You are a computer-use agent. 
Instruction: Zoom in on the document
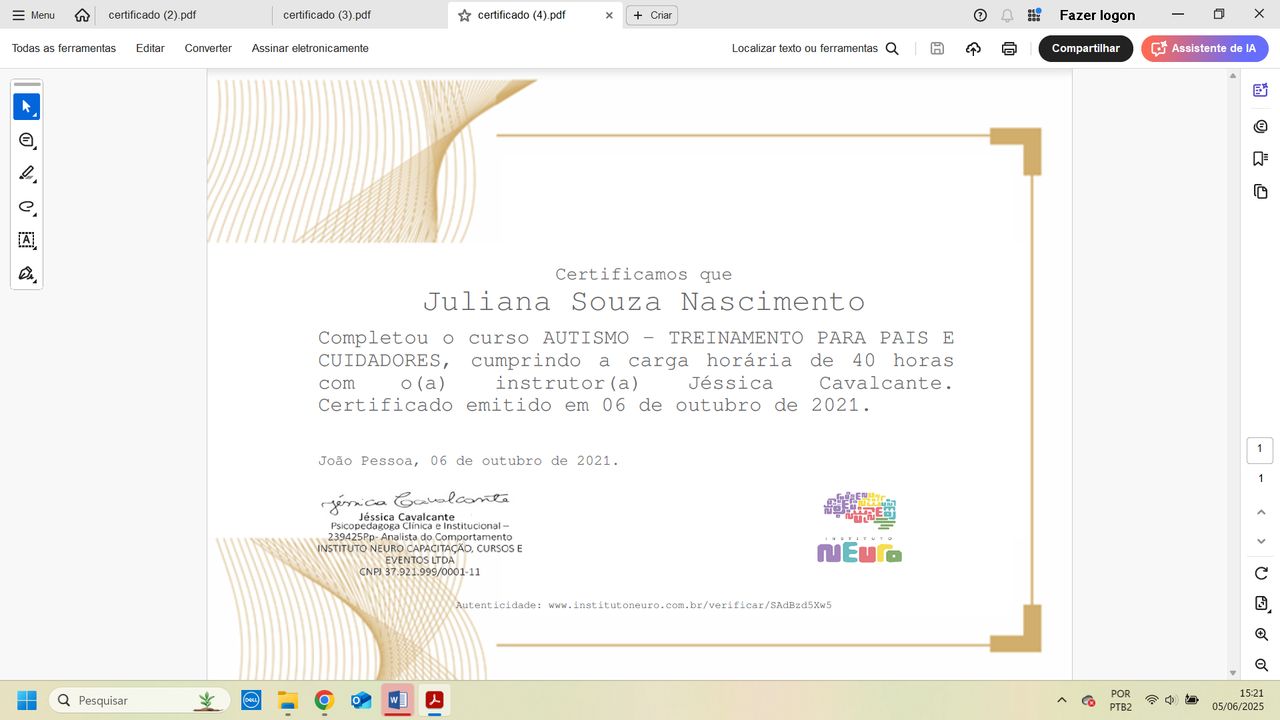tap(1261, 635)
